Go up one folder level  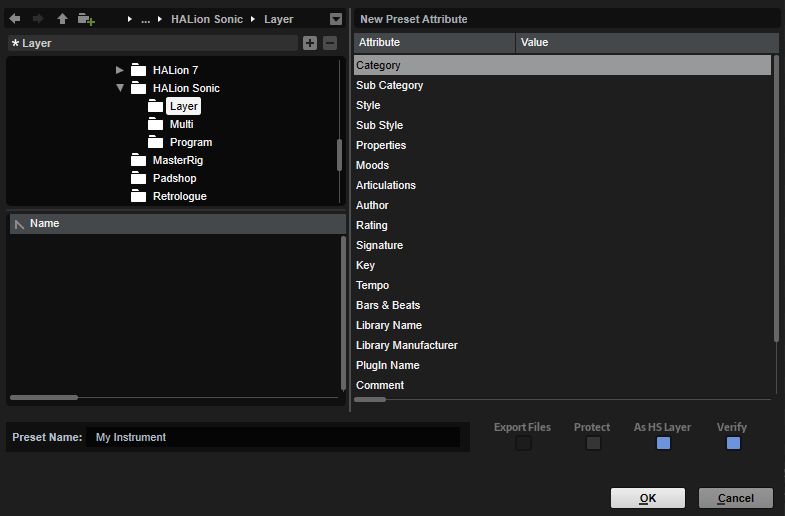point(62,19)
